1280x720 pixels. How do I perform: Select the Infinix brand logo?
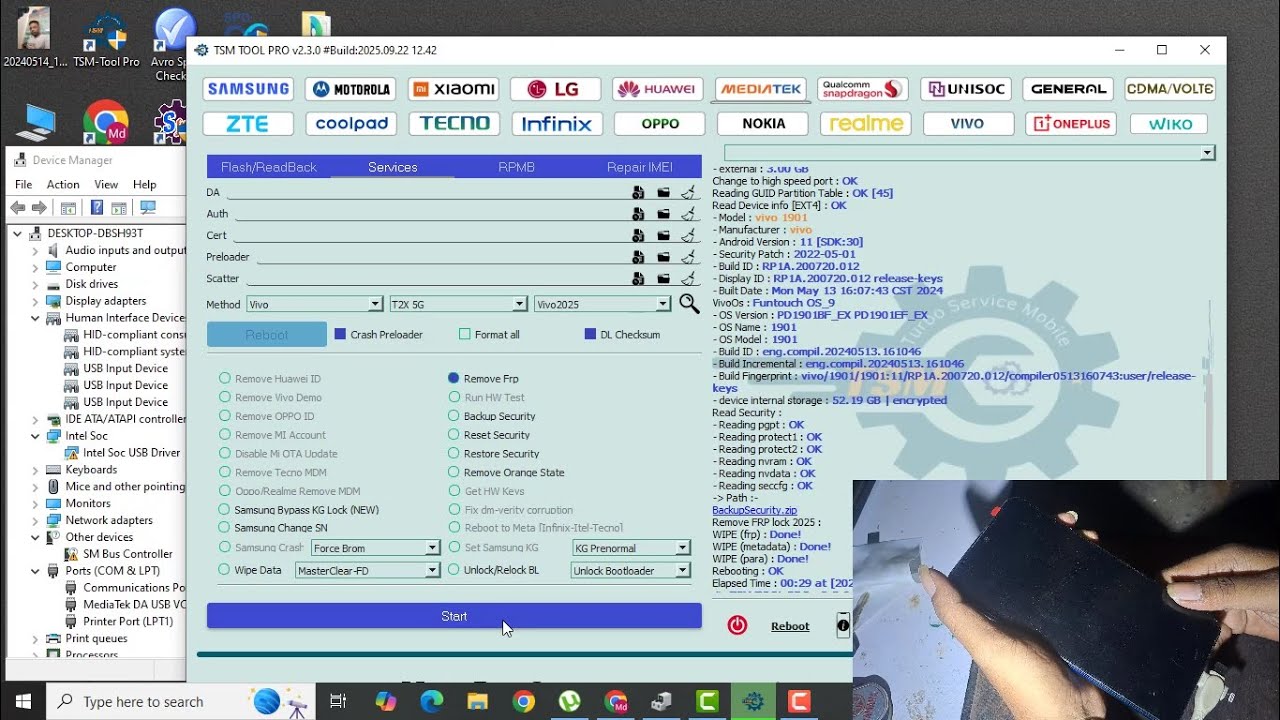pos(555,124)
